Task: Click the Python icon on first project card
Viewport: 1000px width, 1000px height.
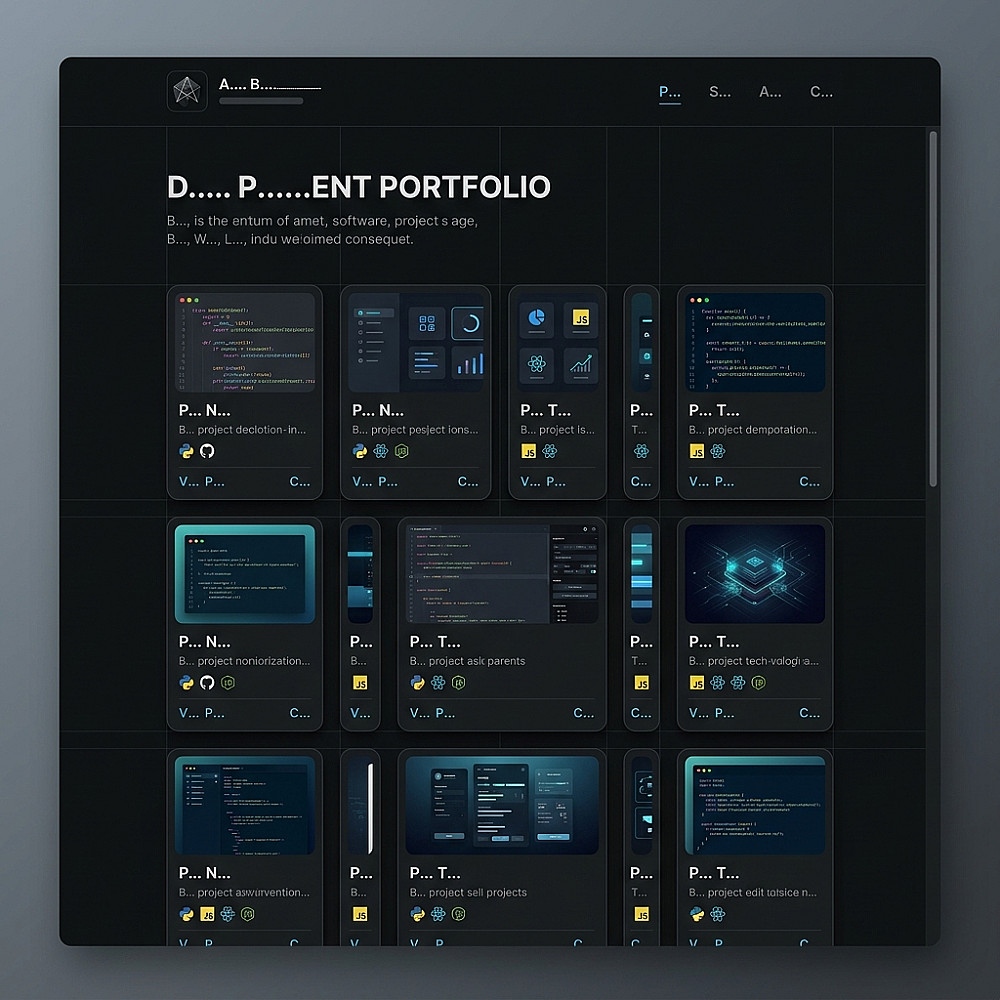Action: (186, 451)
